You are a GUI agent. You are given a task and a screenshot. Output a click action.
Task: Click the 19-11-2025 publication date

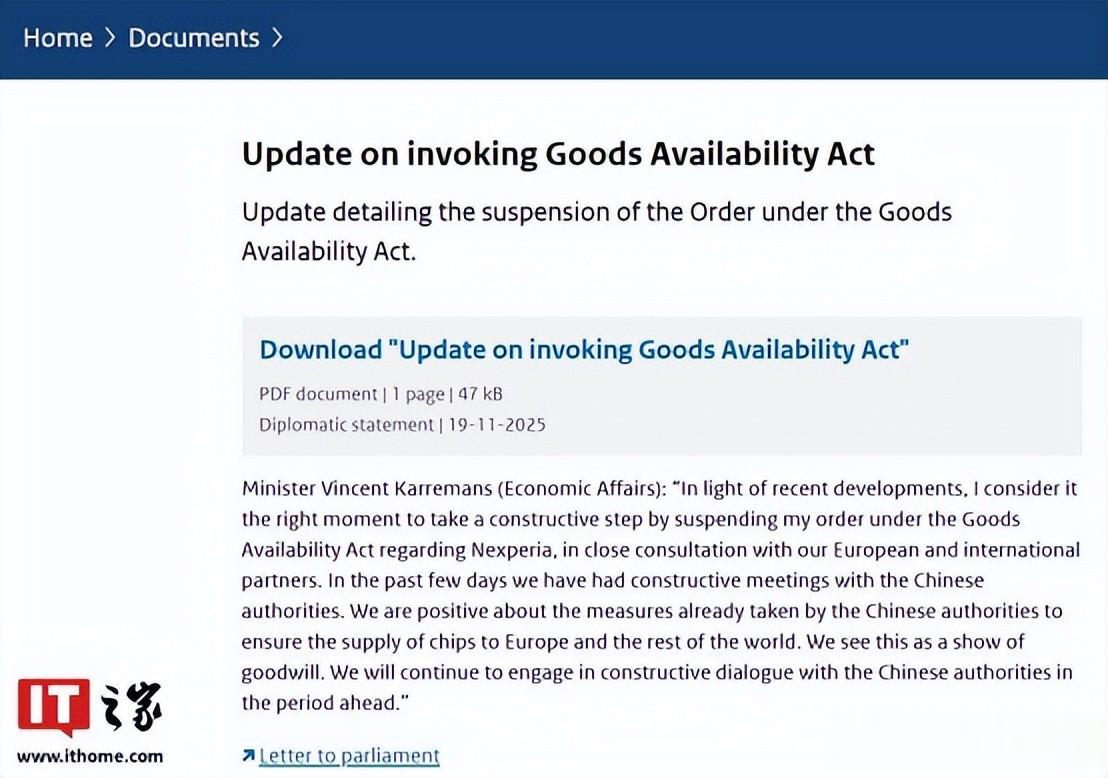pyautogui.click(x=495, y=424)
